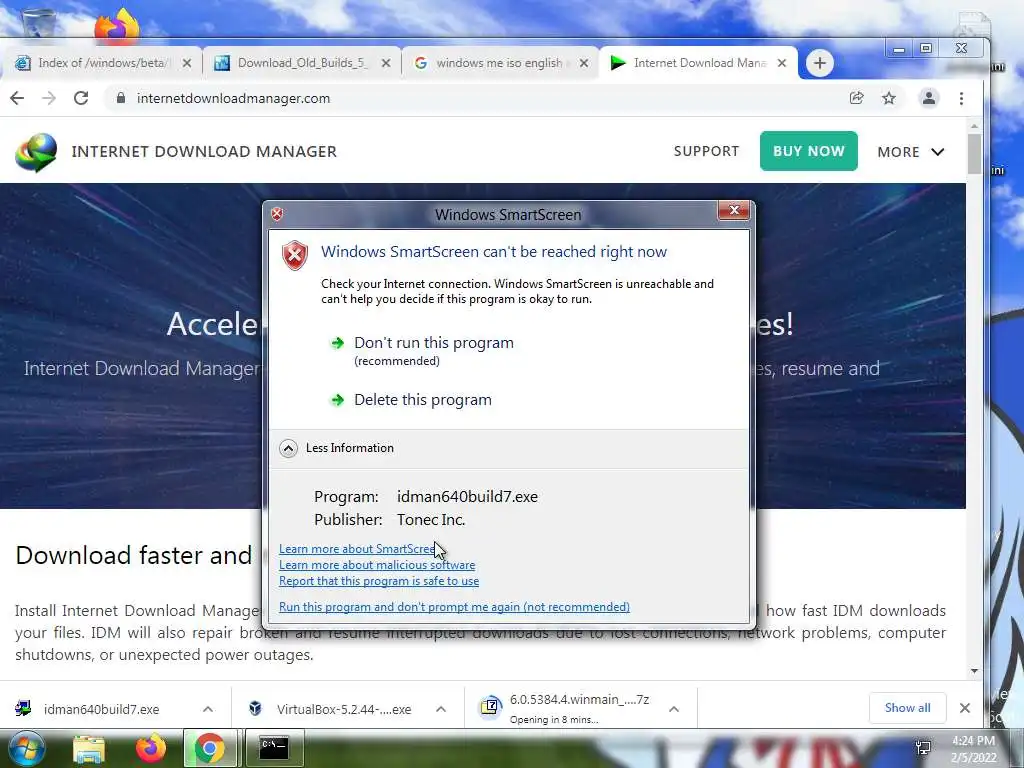Open the SUPPORT menu item

[x=706, y=151]
